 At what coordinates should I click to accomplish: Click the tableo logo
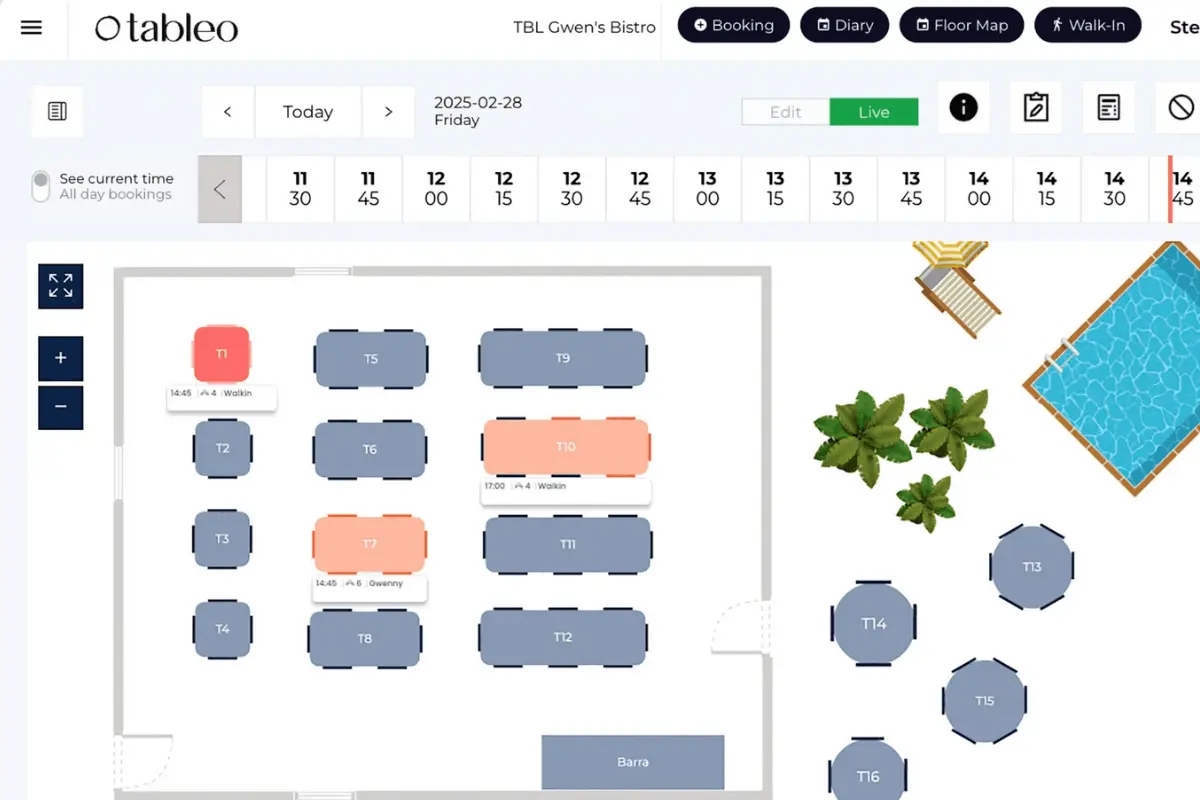click(166, 28)
